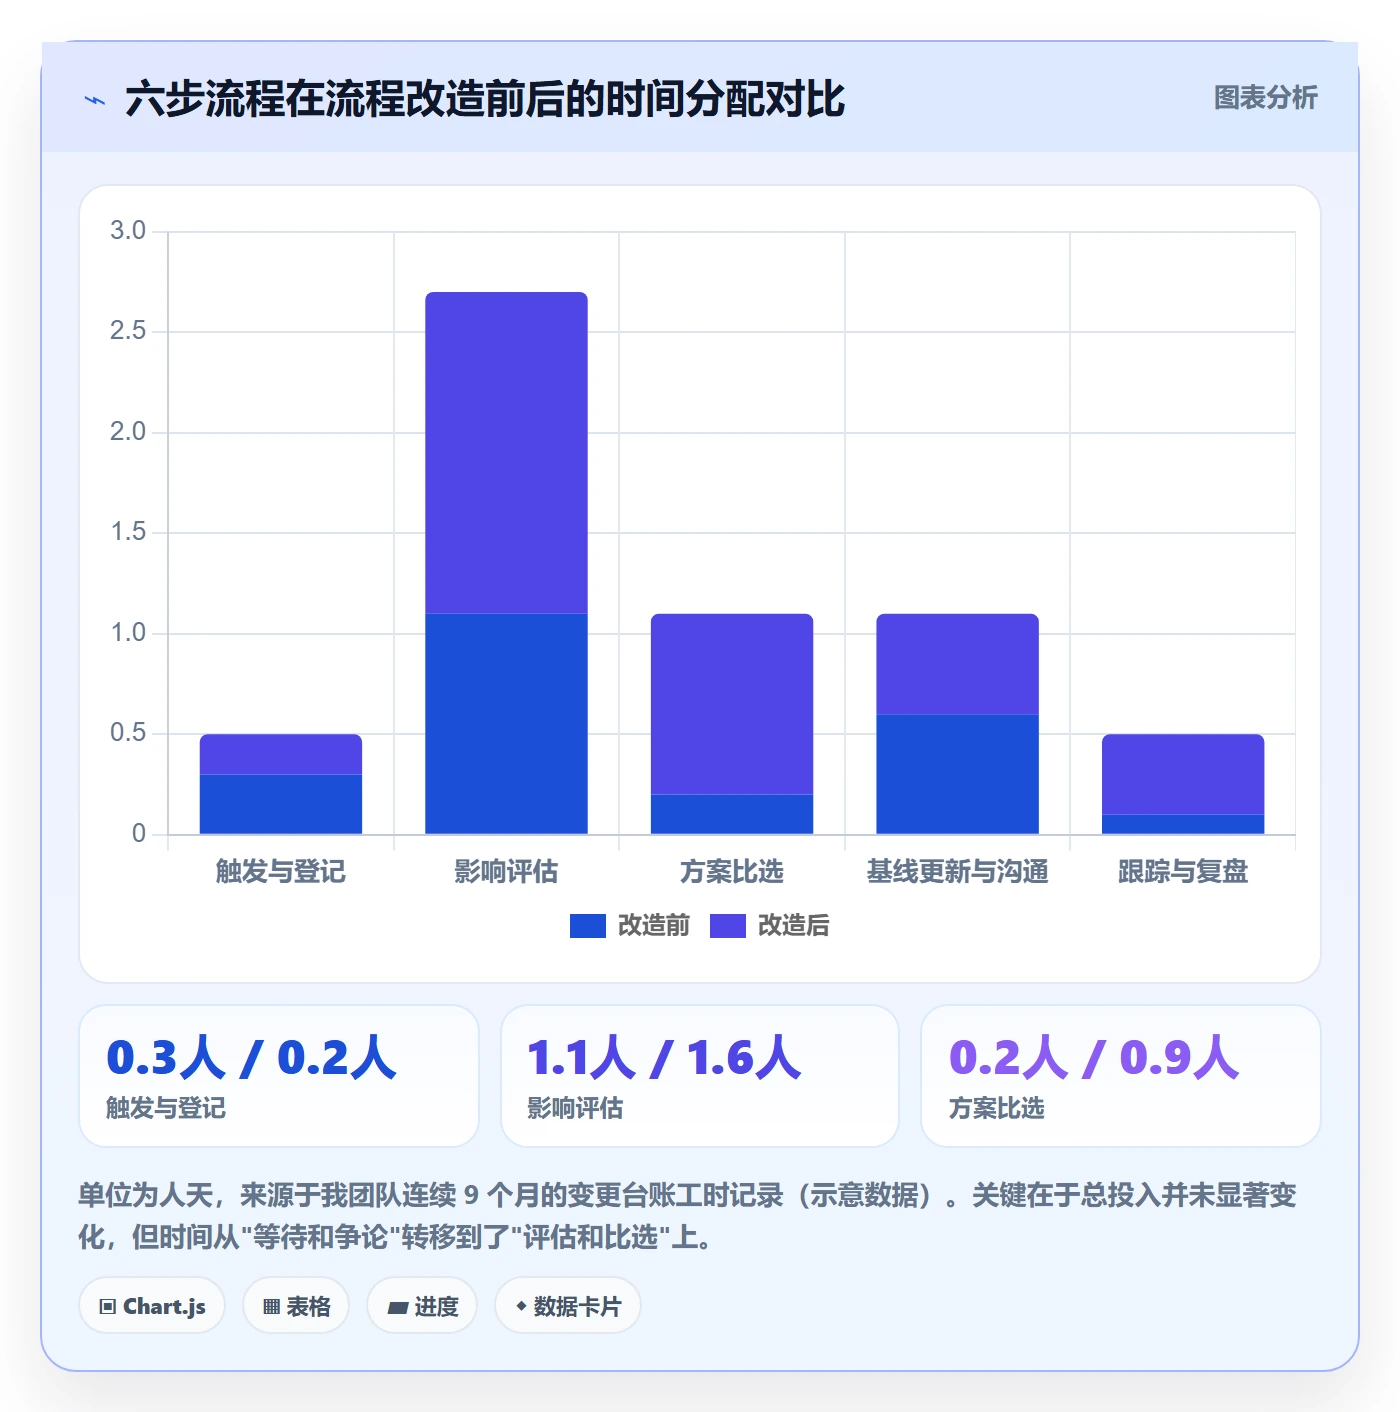The image size is (1400, 1412).
Task: Select the Chart.js tag chip
Action: tap(152, 1306)
